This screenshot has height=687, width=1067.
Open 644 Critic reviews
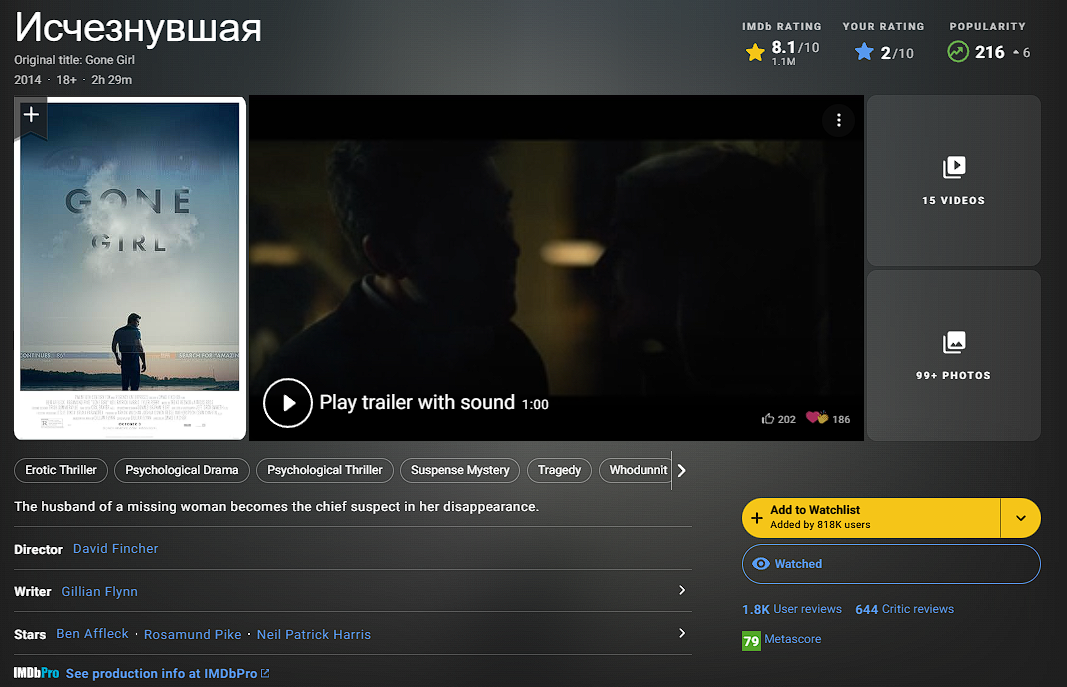[x=904, y=609]
